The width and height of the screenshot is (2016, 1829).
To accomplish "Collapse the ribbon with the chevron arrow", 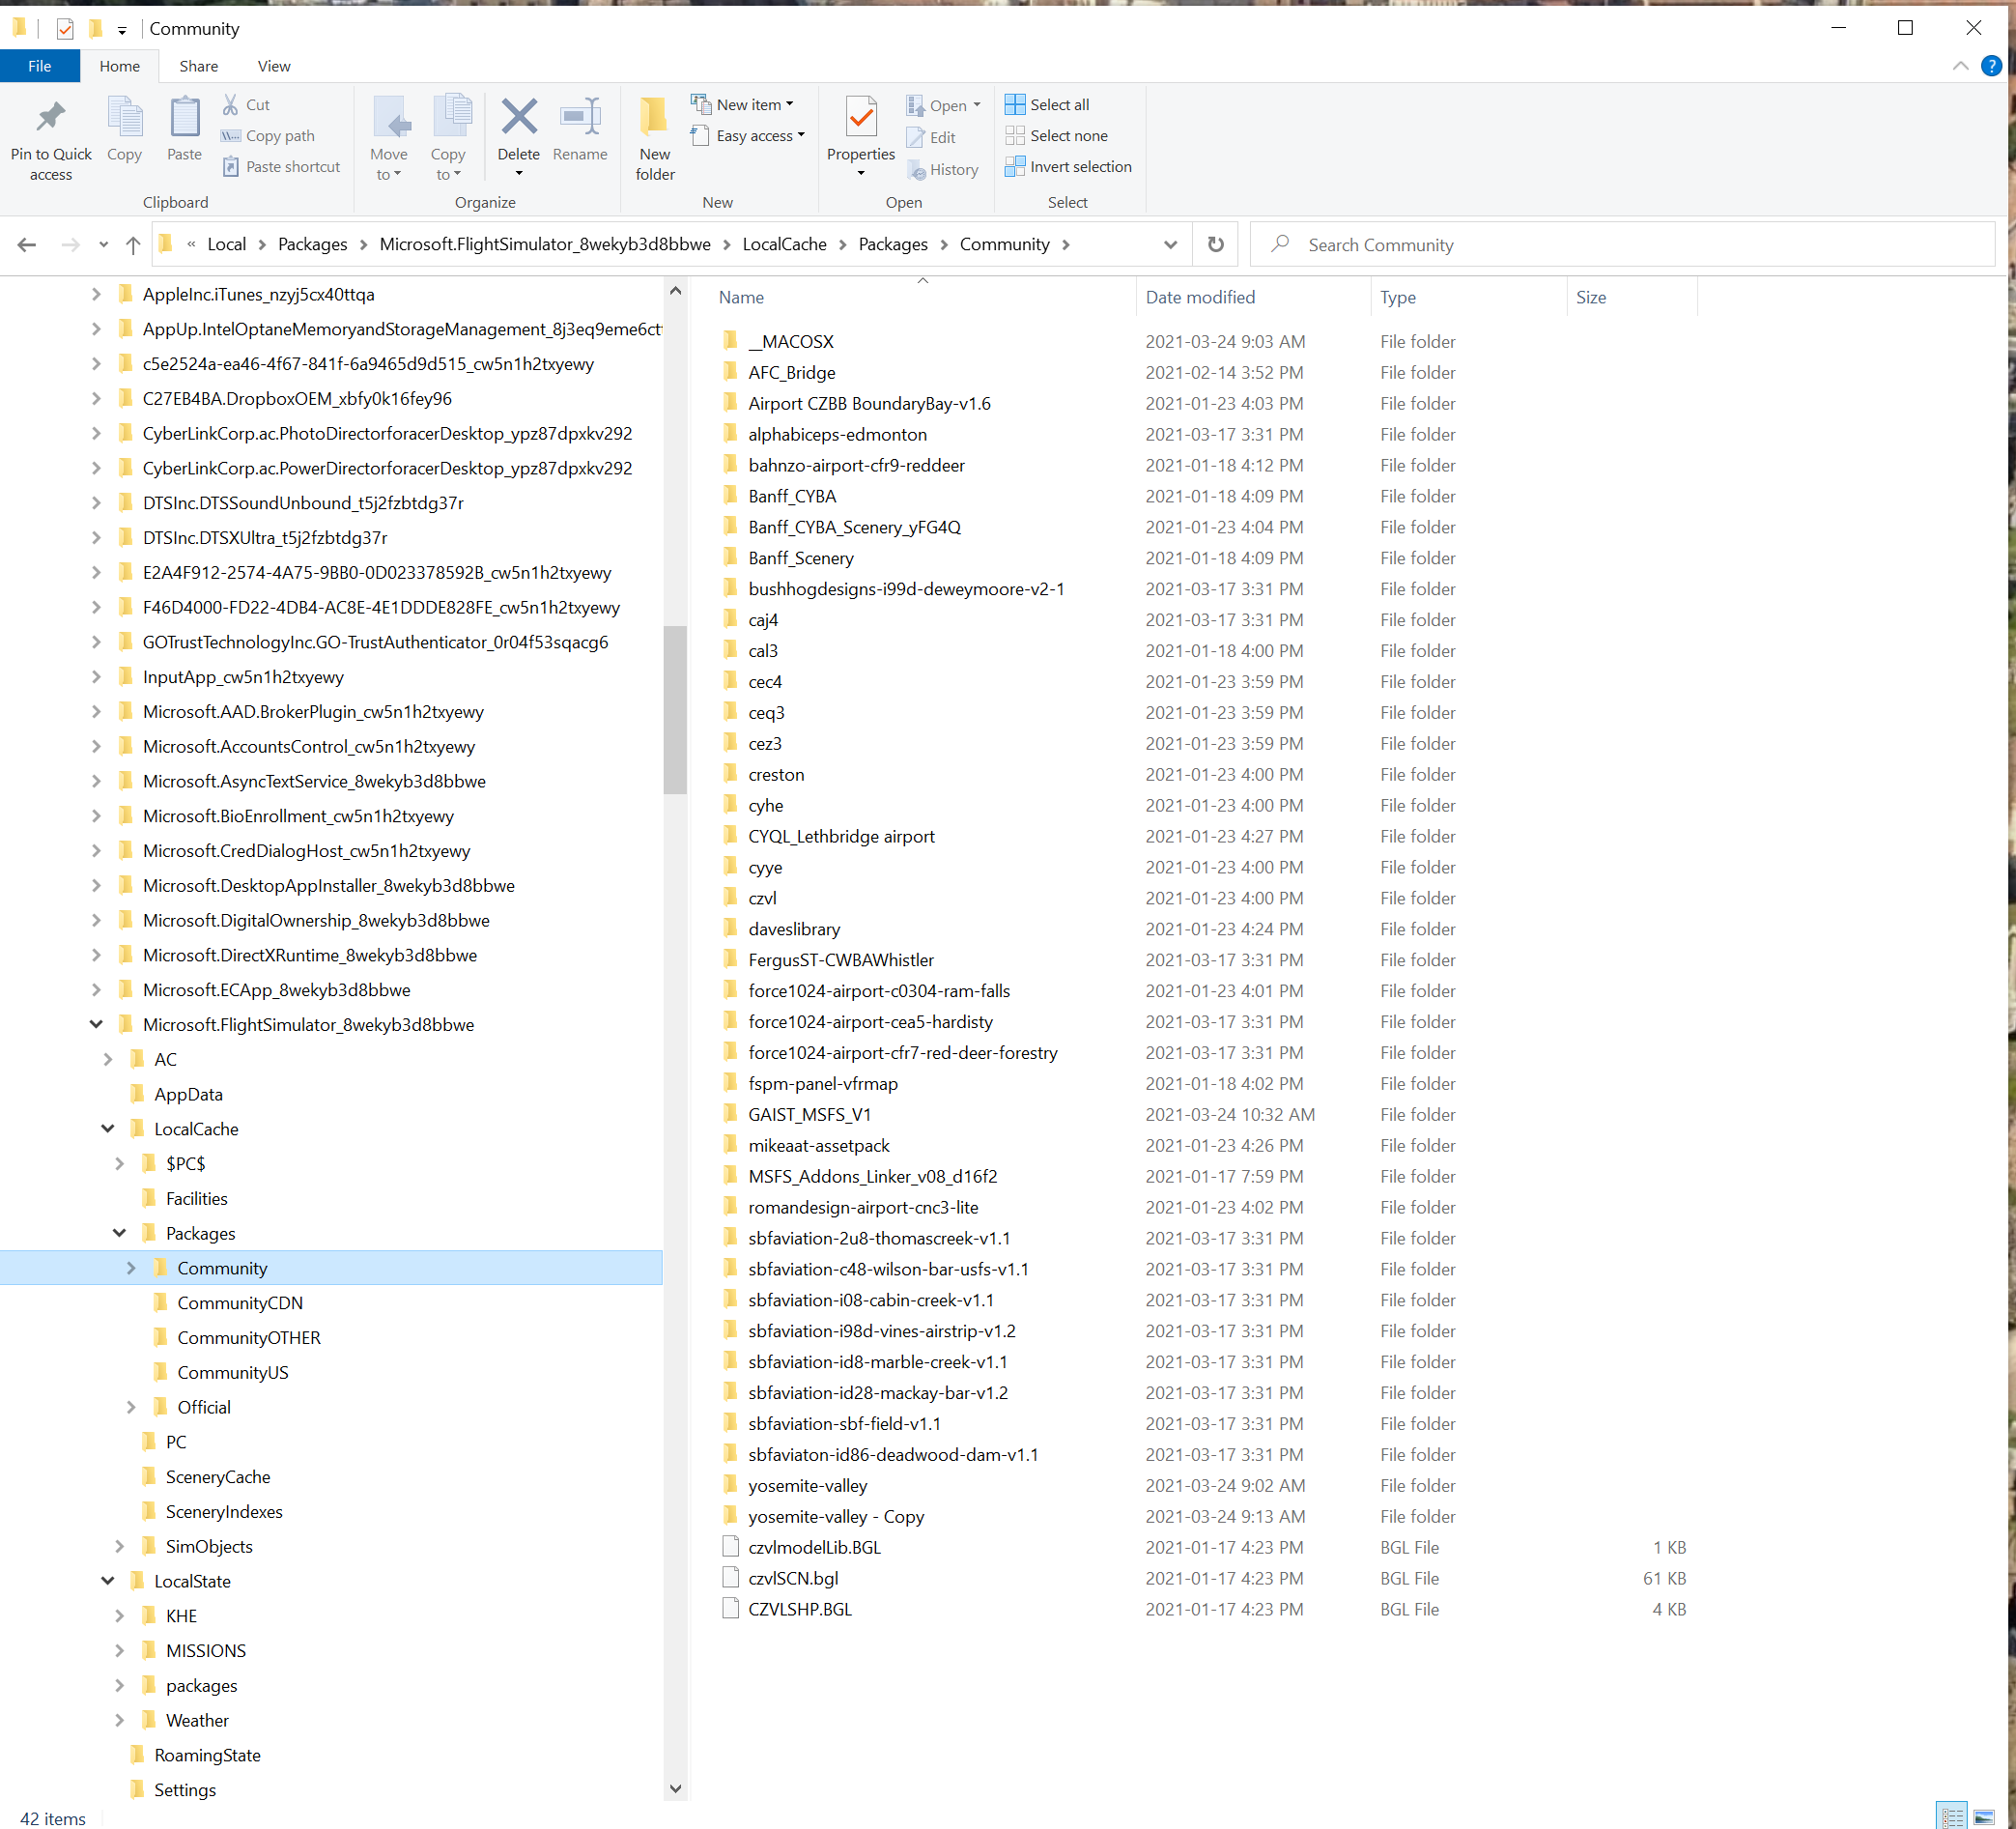I will [x=1960, y=66].
